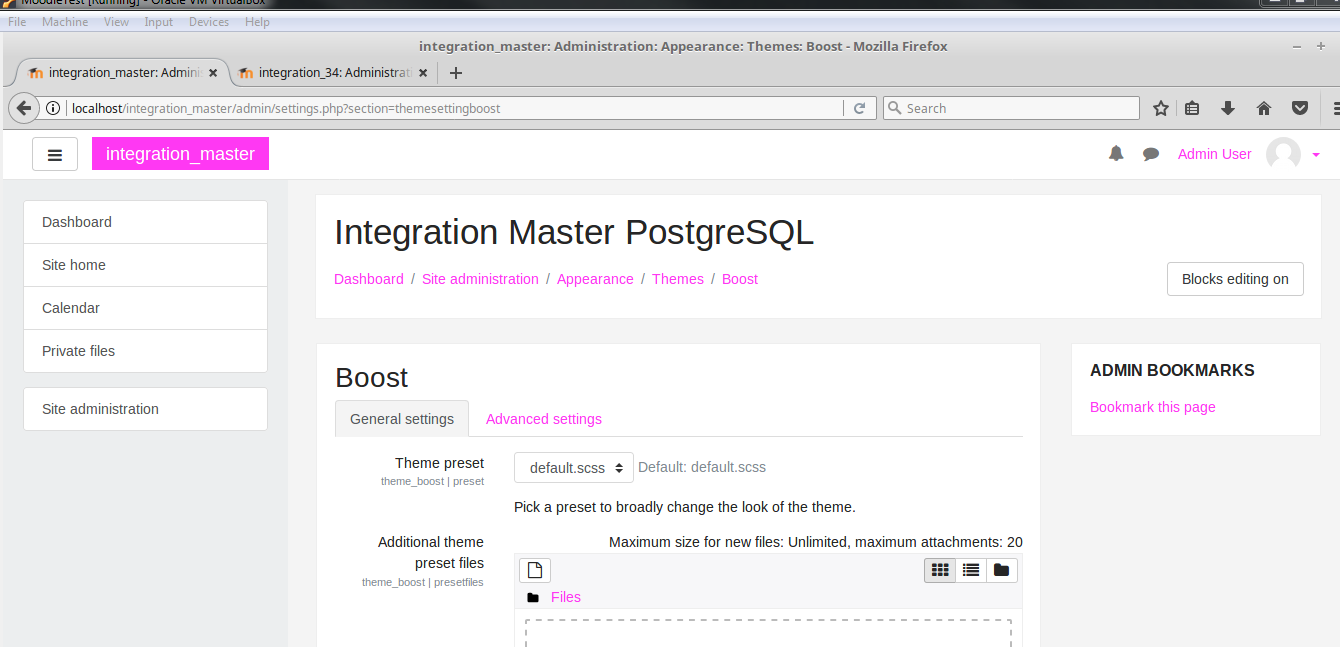Open the Firefox downloads arrow icon

(1228, 108)
